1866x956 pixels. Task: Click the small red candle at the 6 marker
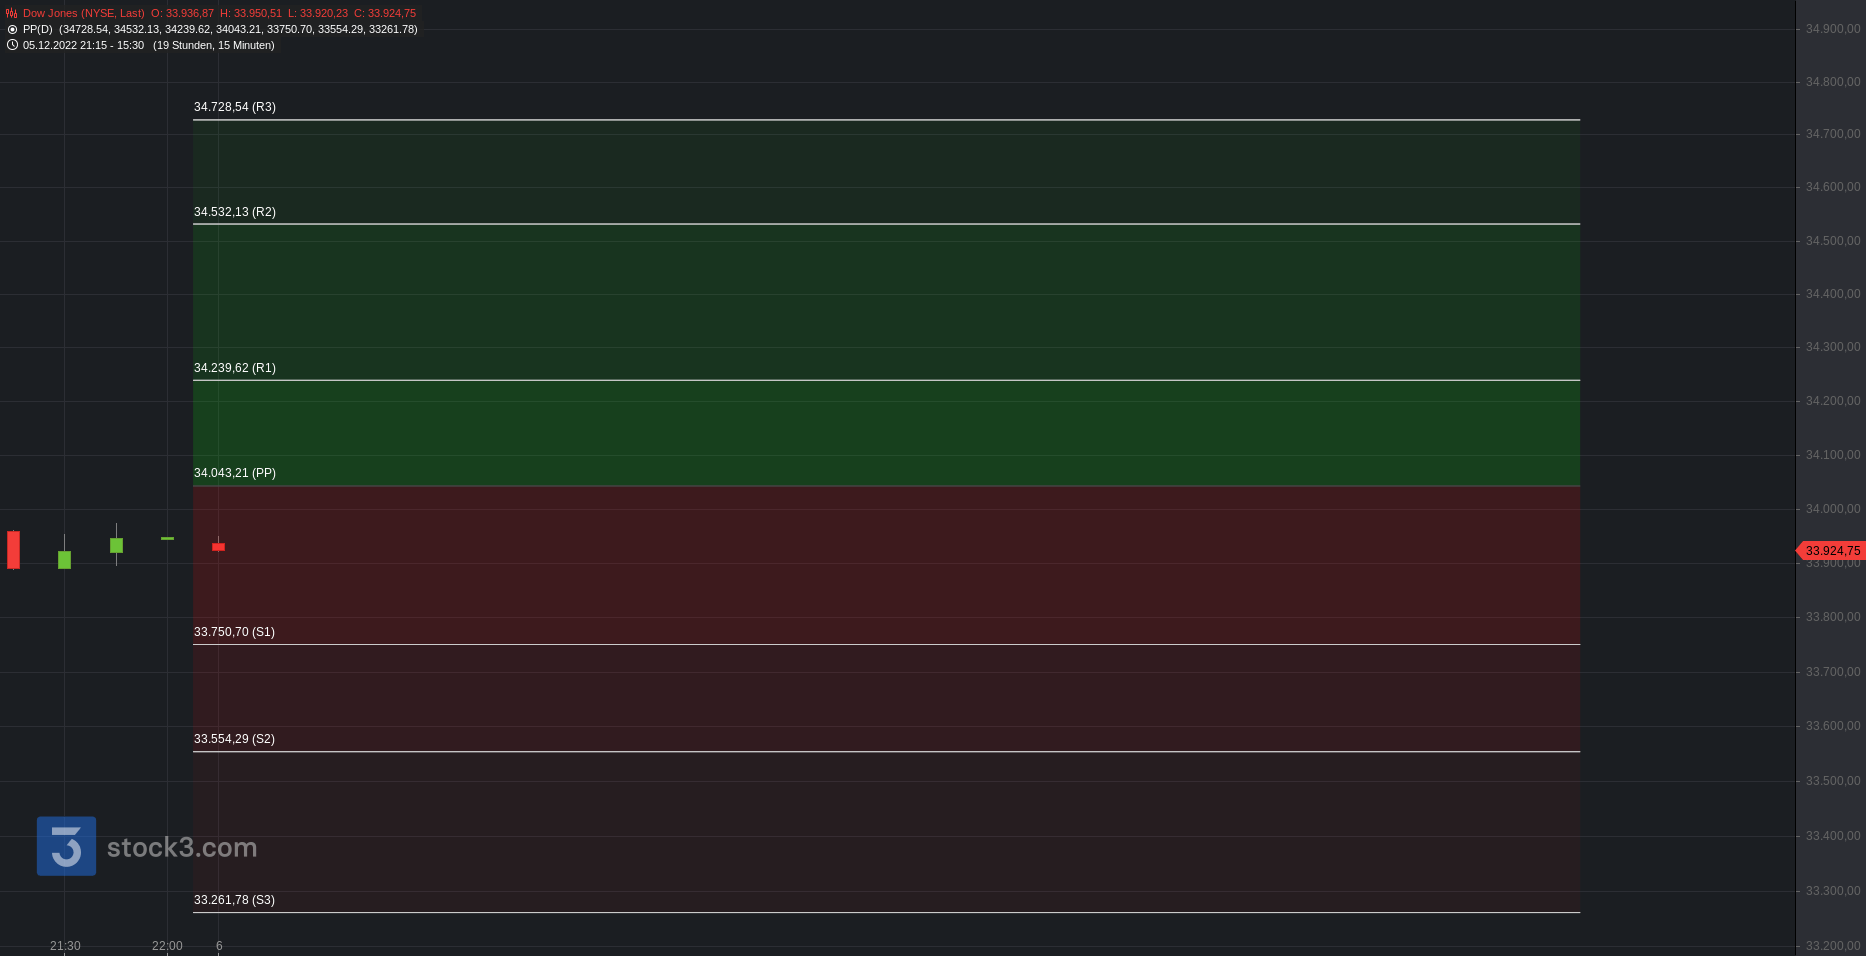tap(218, 547)
